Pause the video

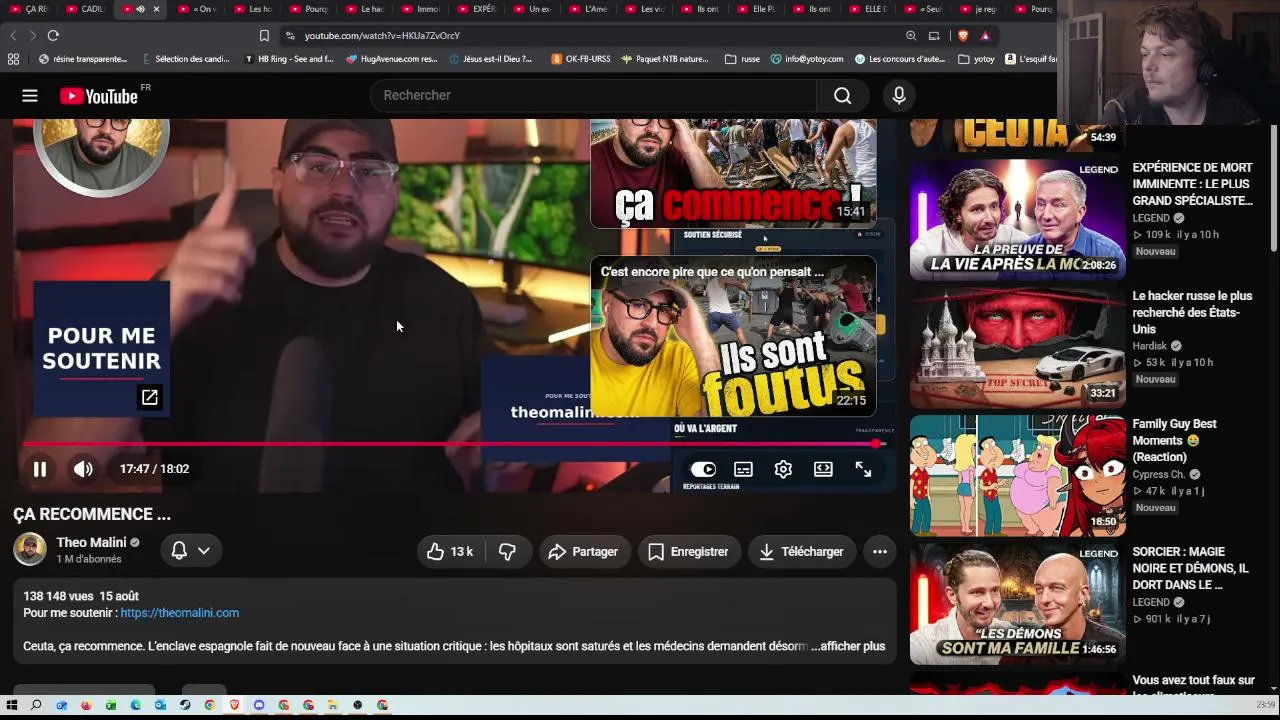pyautogui.click(x=40, y=469)
